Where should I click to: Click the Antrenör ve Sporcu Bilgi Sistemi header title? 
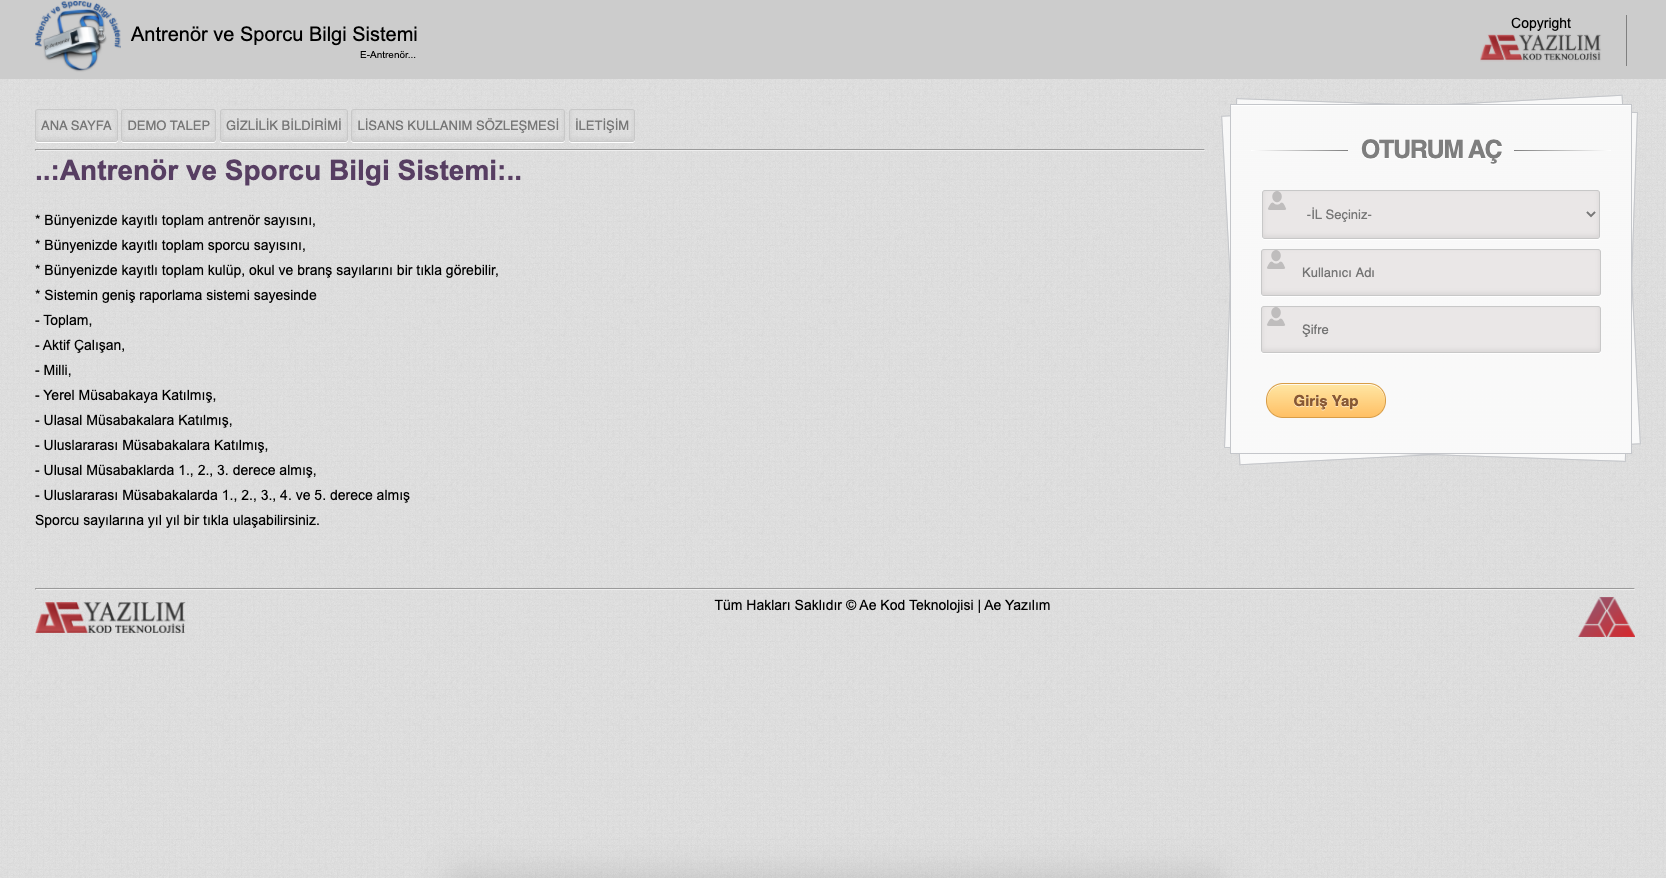coord(274,34)
